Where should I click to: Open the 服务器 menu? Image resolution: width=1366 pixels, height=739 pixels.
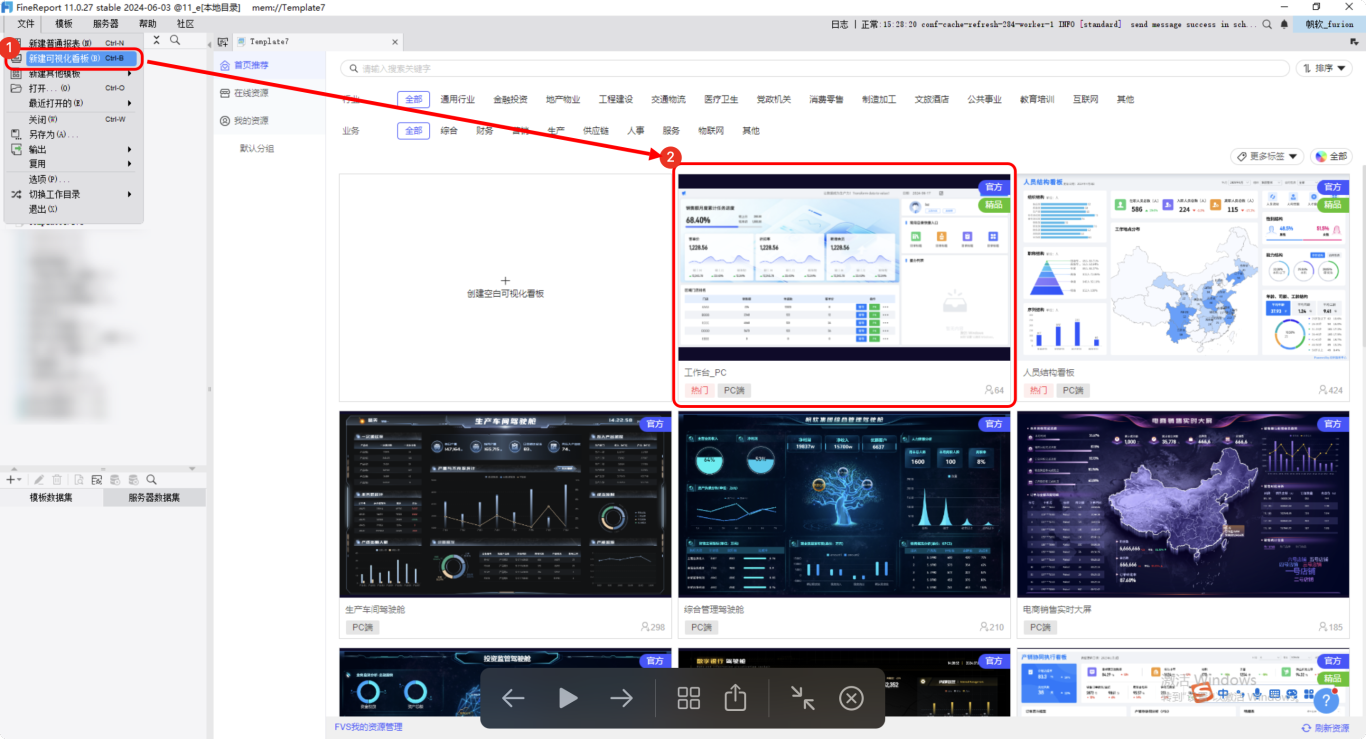[x=105, y=24]
